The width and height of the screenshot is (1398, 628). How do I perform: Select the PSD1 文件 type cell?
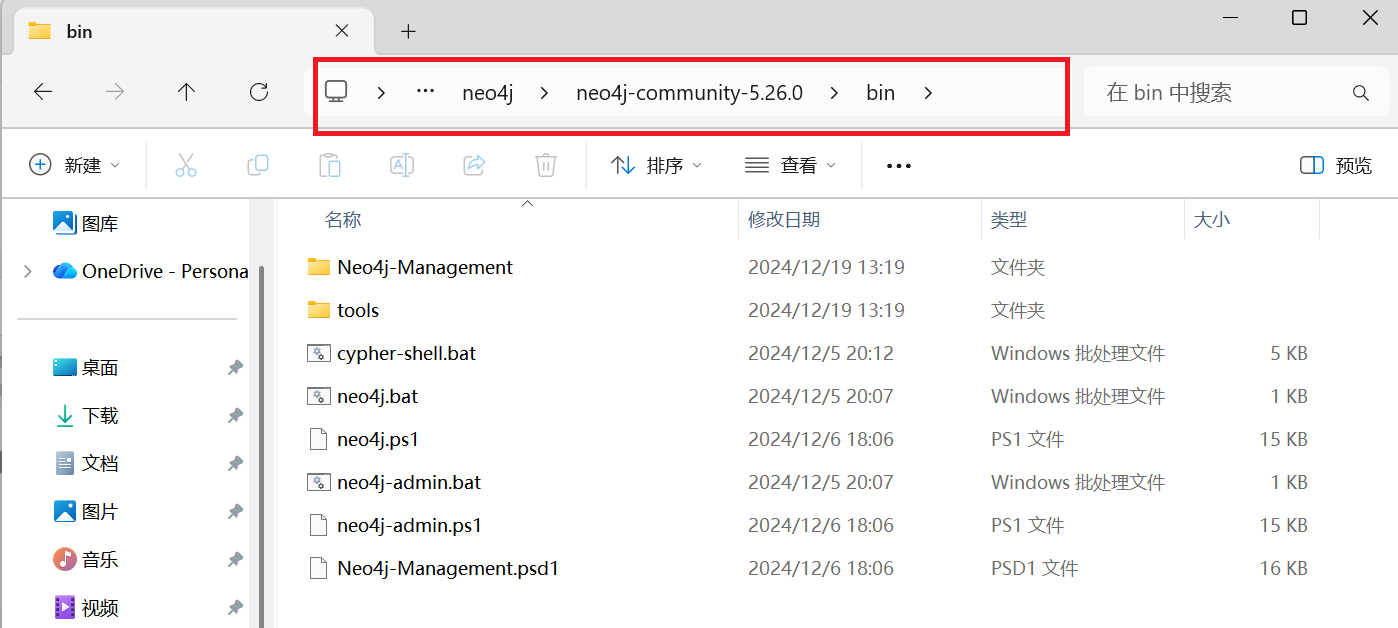(x=1034, y=568)
